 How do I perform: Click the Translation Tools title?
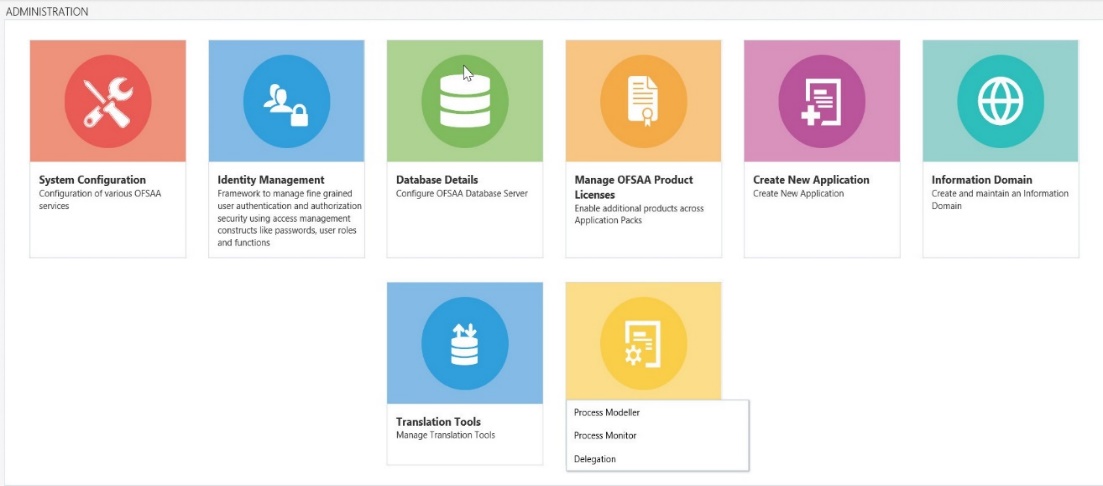click(438, 422)
